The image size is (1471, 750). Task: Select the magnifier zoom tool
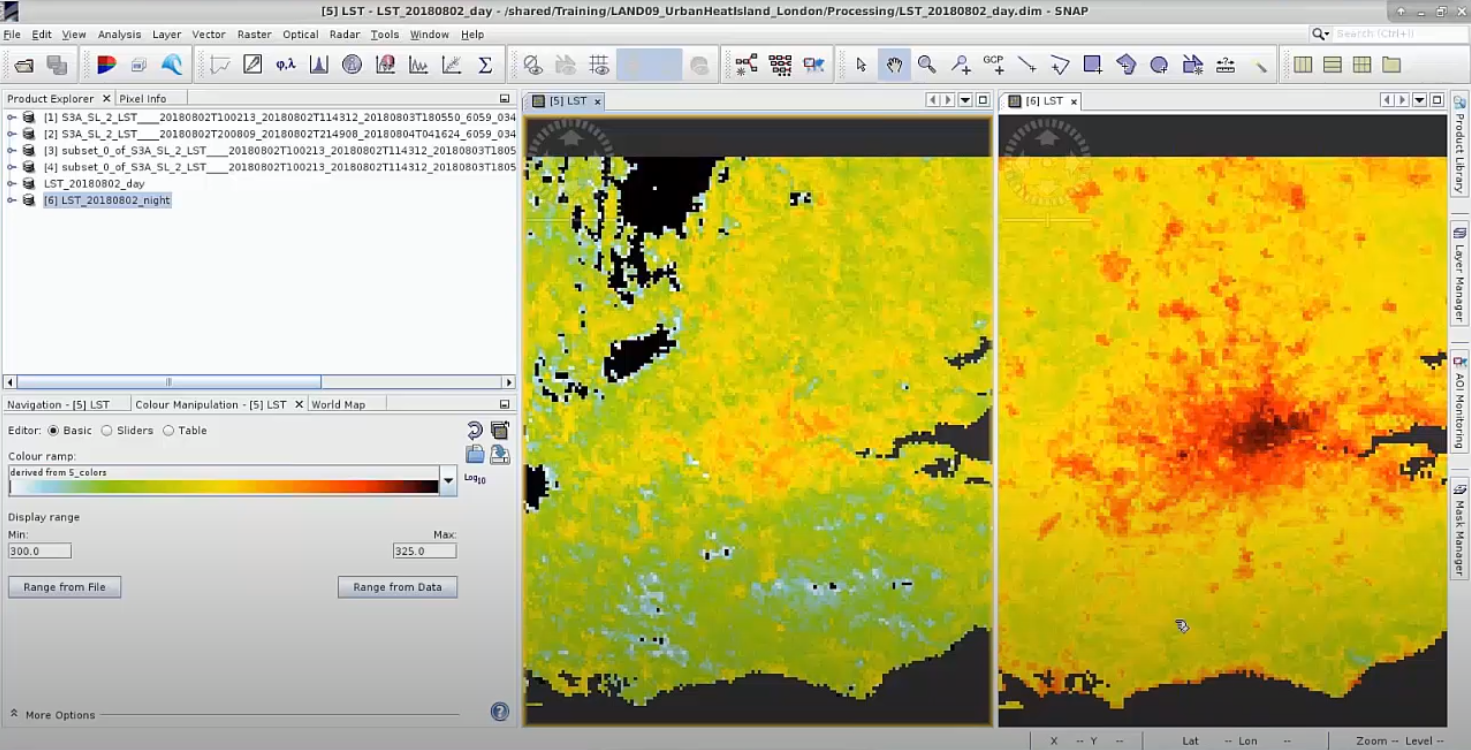point(927,65)
